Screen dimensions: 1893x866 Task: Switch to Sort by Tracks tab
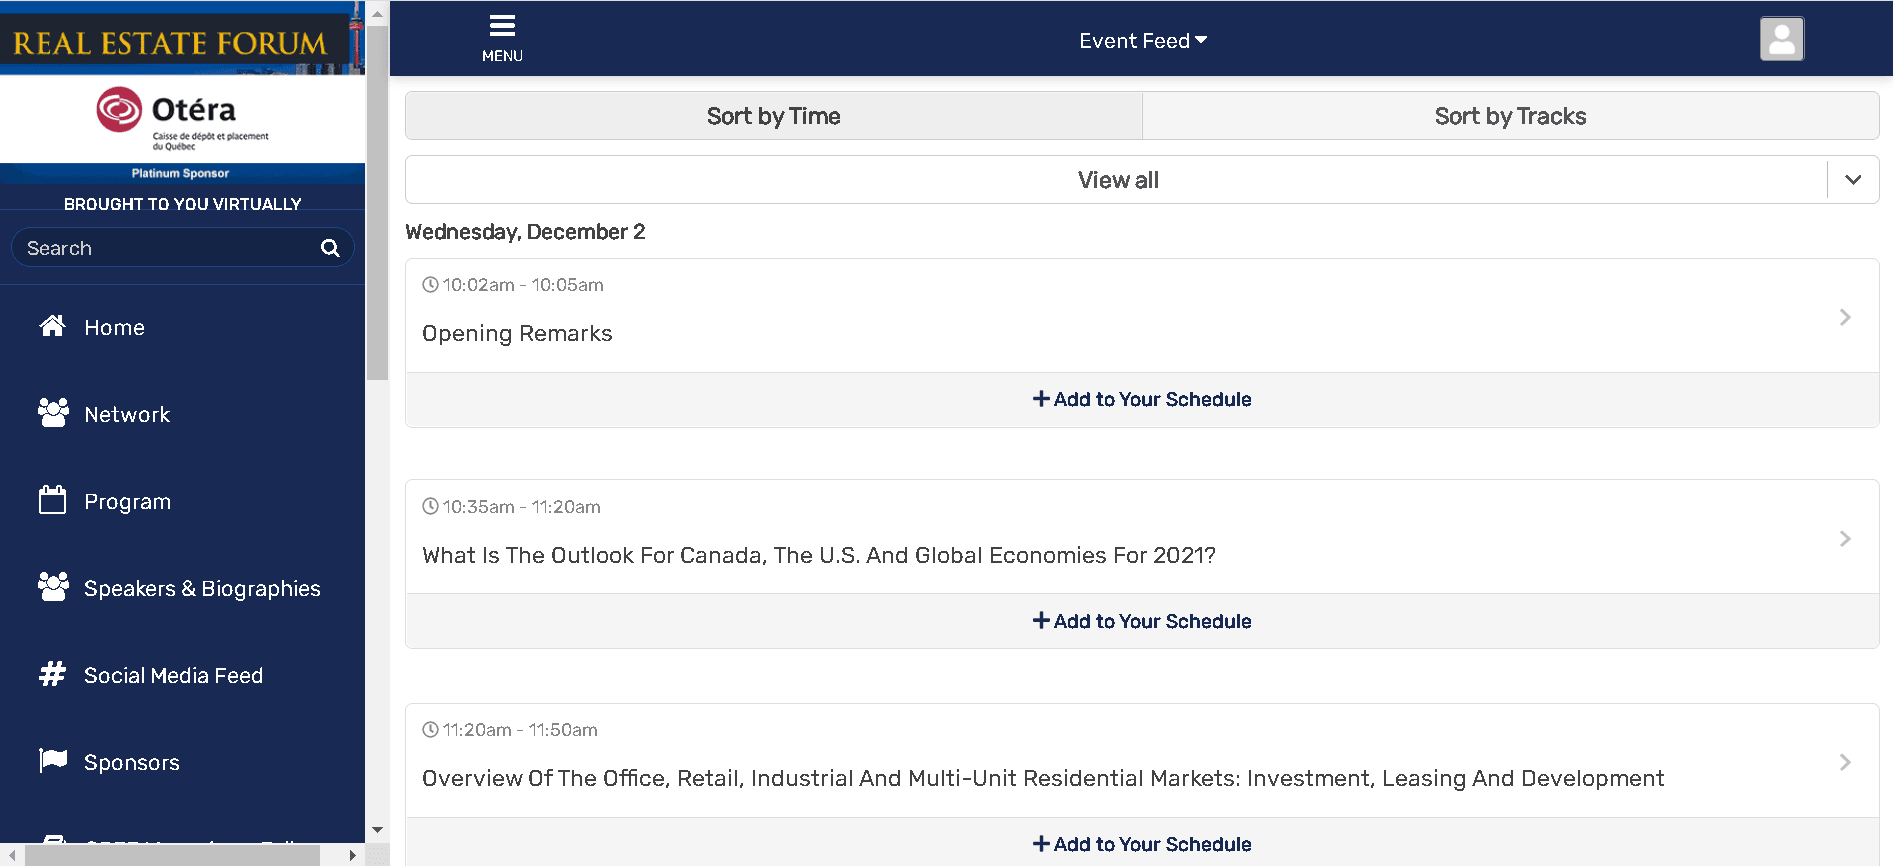[x=1511, y=116]
